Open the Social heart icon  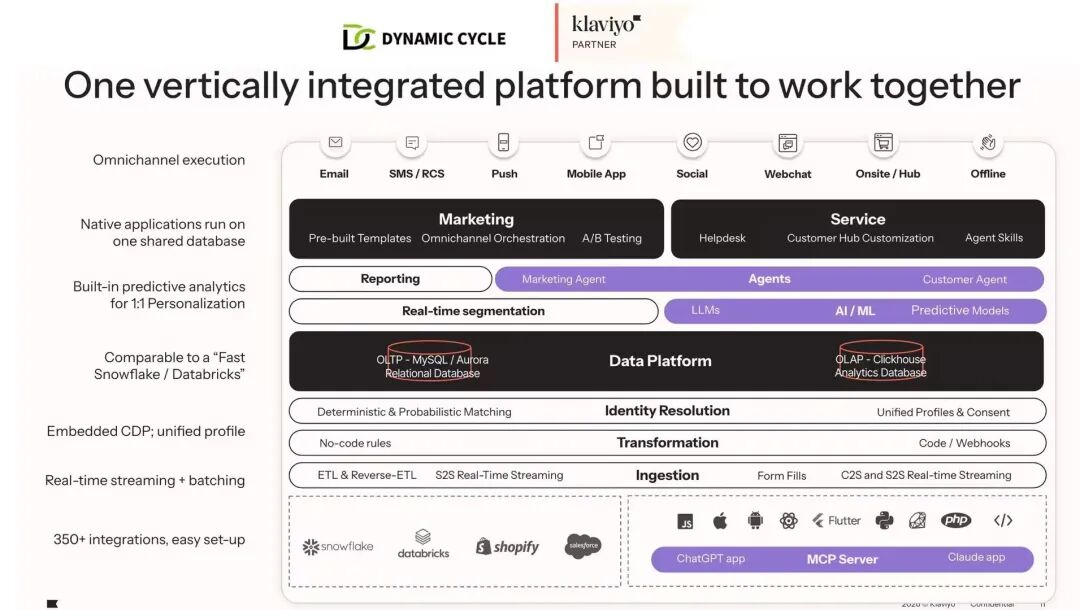(692, 143)
